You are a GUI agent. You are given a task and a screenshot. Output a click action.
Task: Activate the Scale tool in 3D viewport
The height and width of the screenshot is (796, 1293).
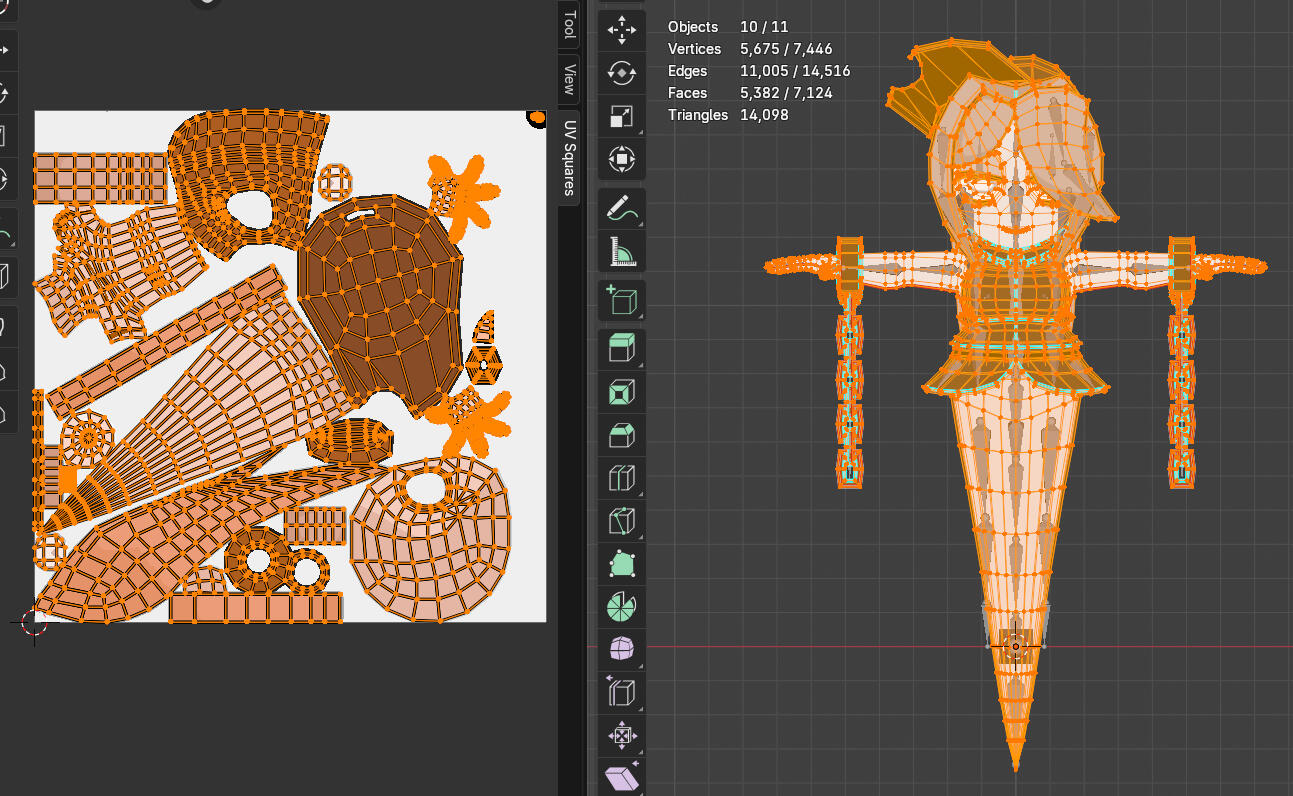click(621, 117)
